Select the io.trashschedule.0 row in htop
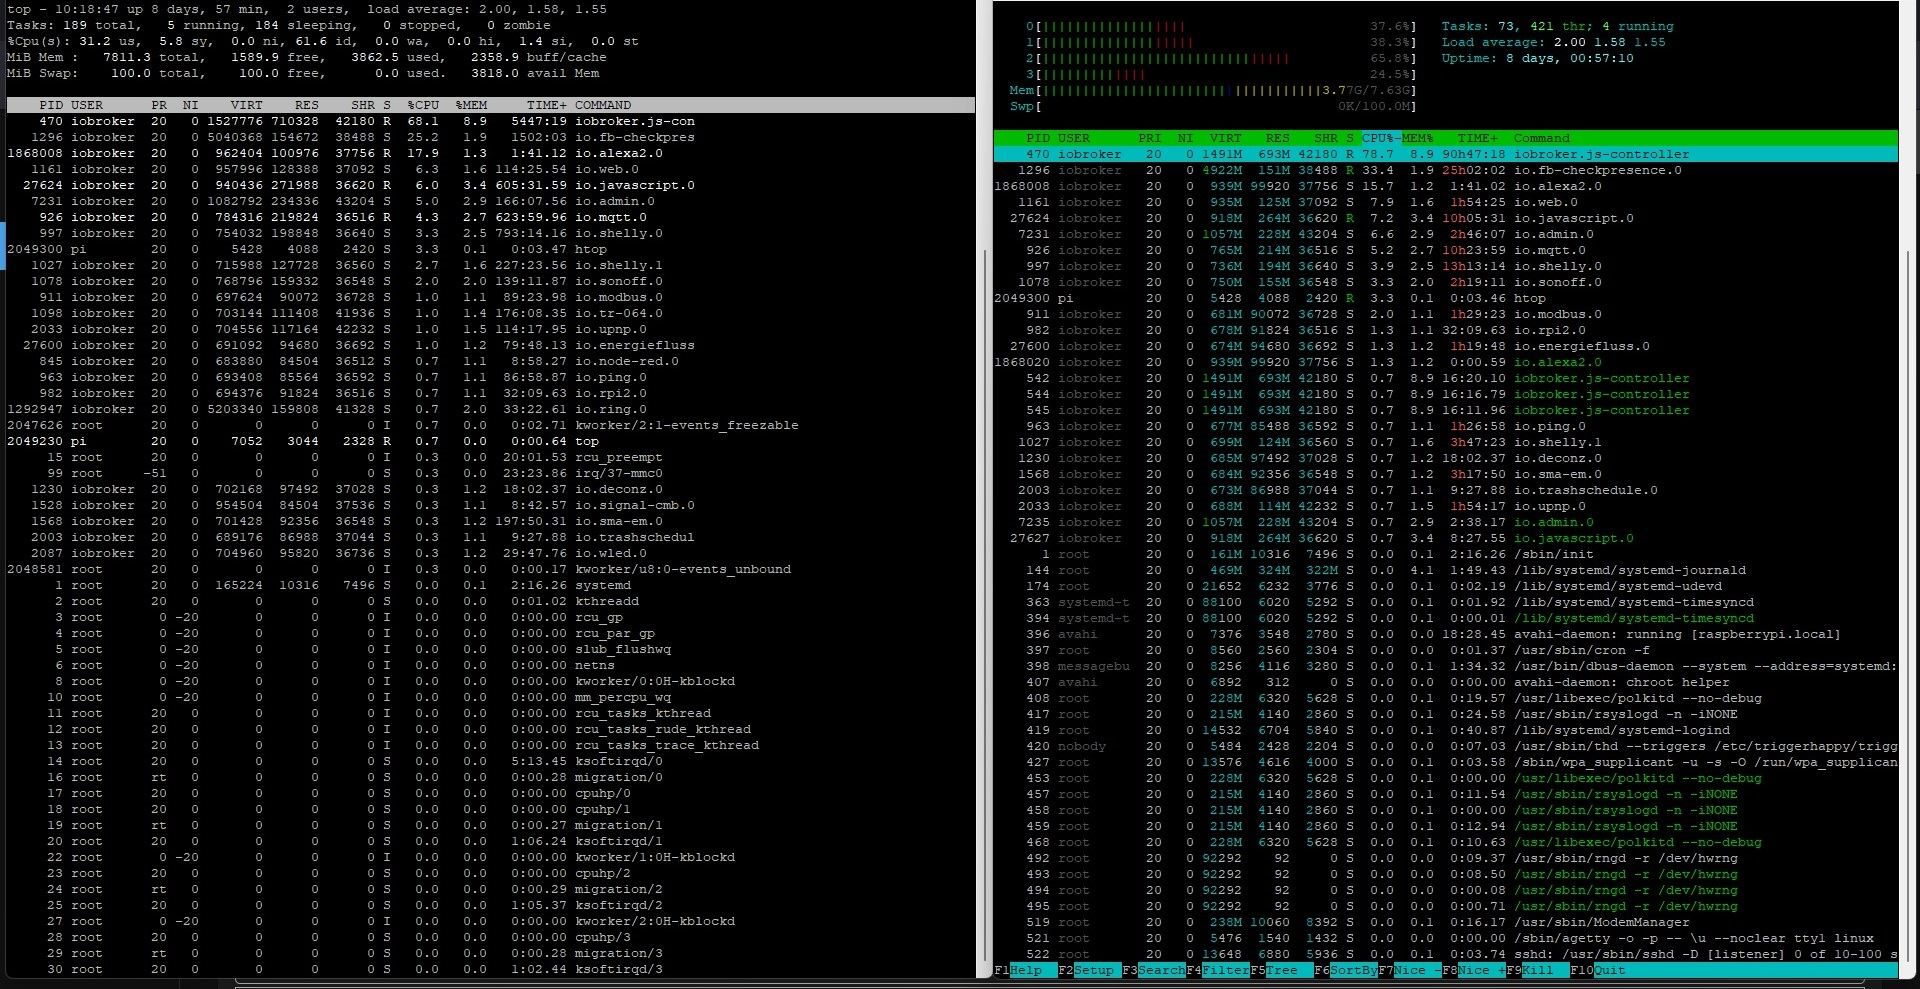This screenshot has width=1920, height=989. [x=1445, y=490]
